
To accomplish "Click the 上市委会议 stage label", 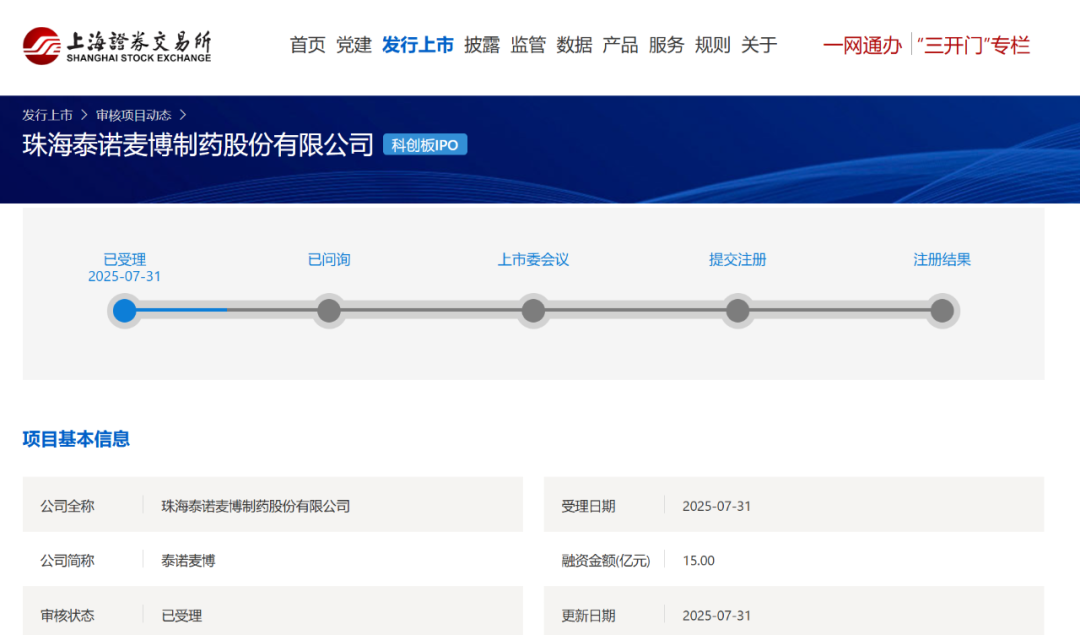I will tap(533, 260).
